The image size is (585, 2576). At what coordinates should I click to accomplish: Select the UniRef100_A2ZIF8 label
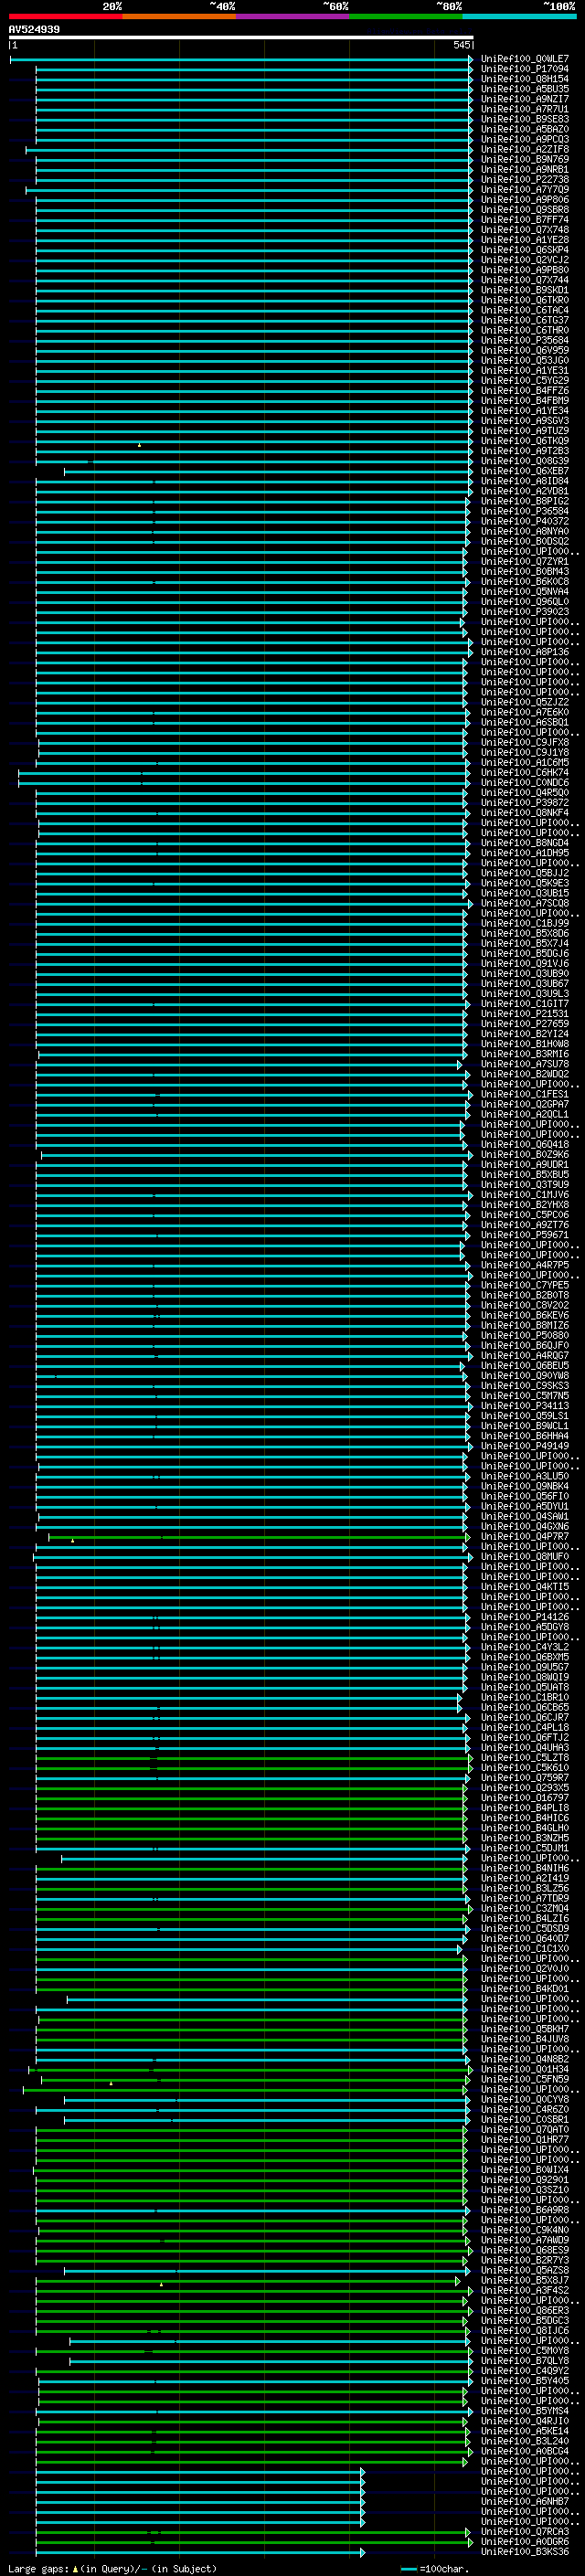[524, 149]
